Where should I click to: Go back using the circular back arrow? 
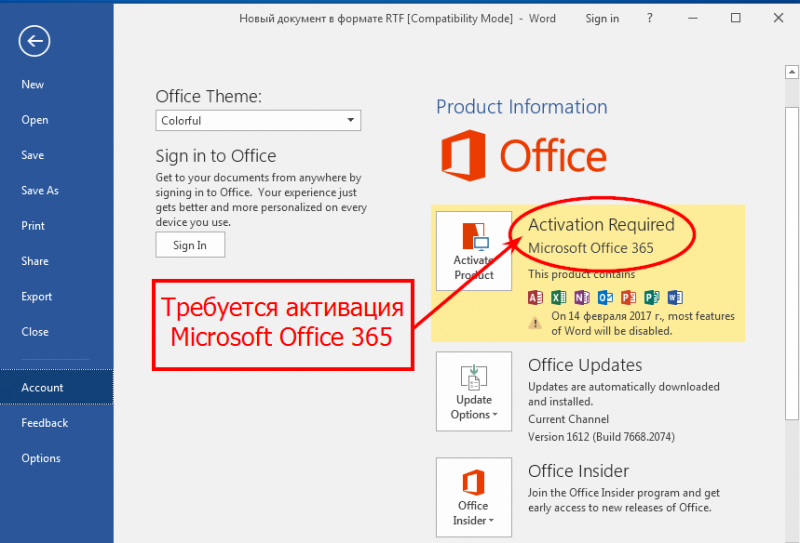coord(34,41)
